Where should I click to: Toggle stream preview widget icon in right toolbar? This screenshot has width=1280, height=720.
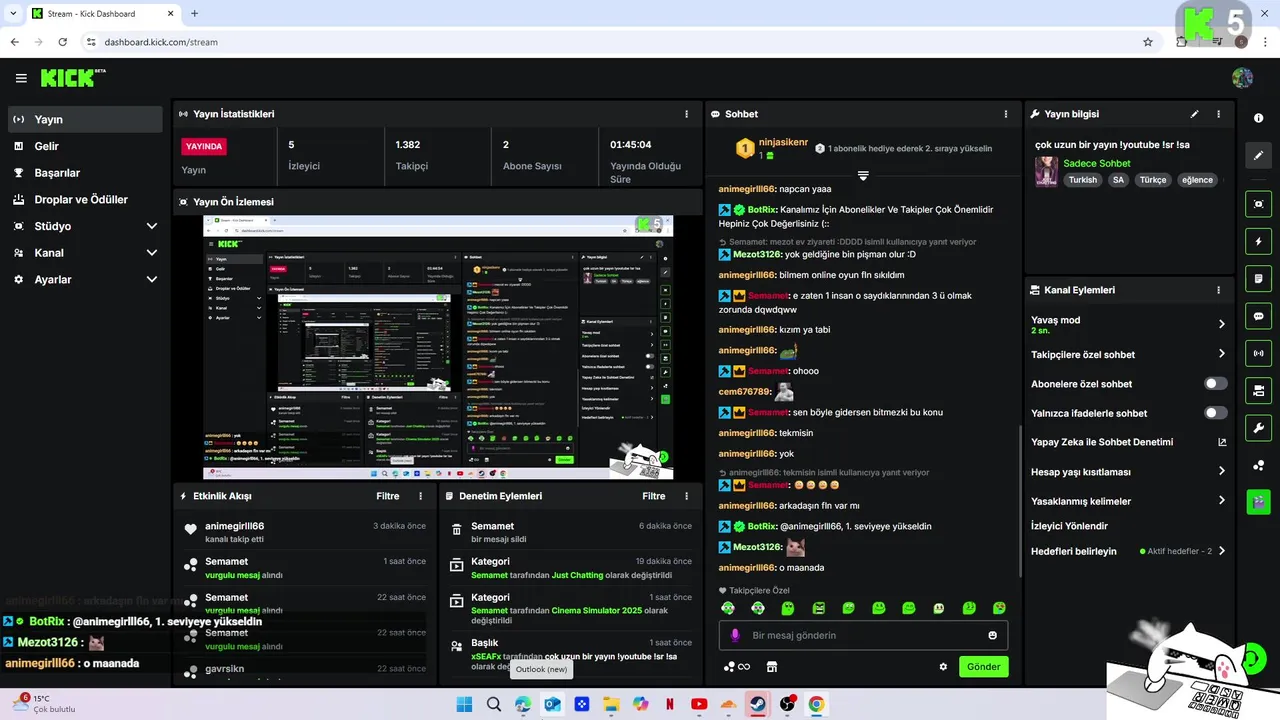point(1258,204)
